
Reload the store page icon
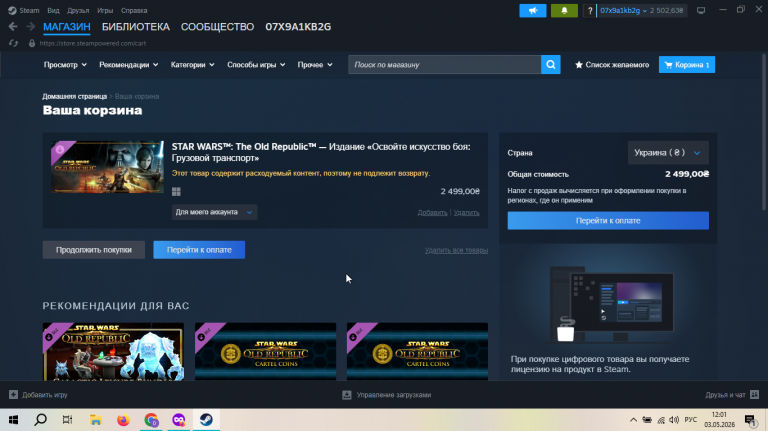pos(13,43)
